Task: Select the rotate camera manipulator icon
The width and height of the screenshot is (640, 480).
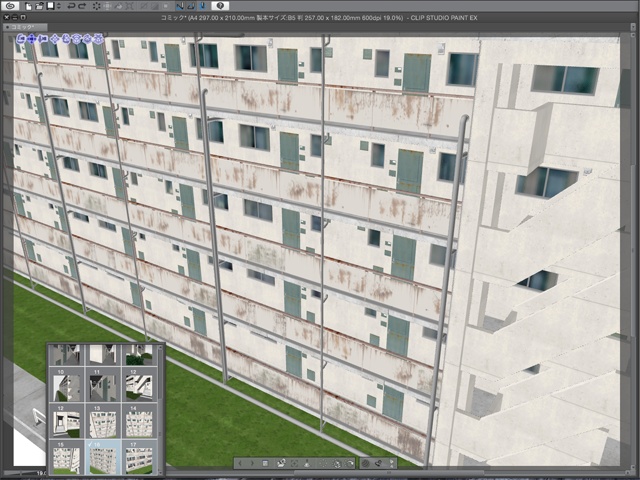Action: point(21,39)
